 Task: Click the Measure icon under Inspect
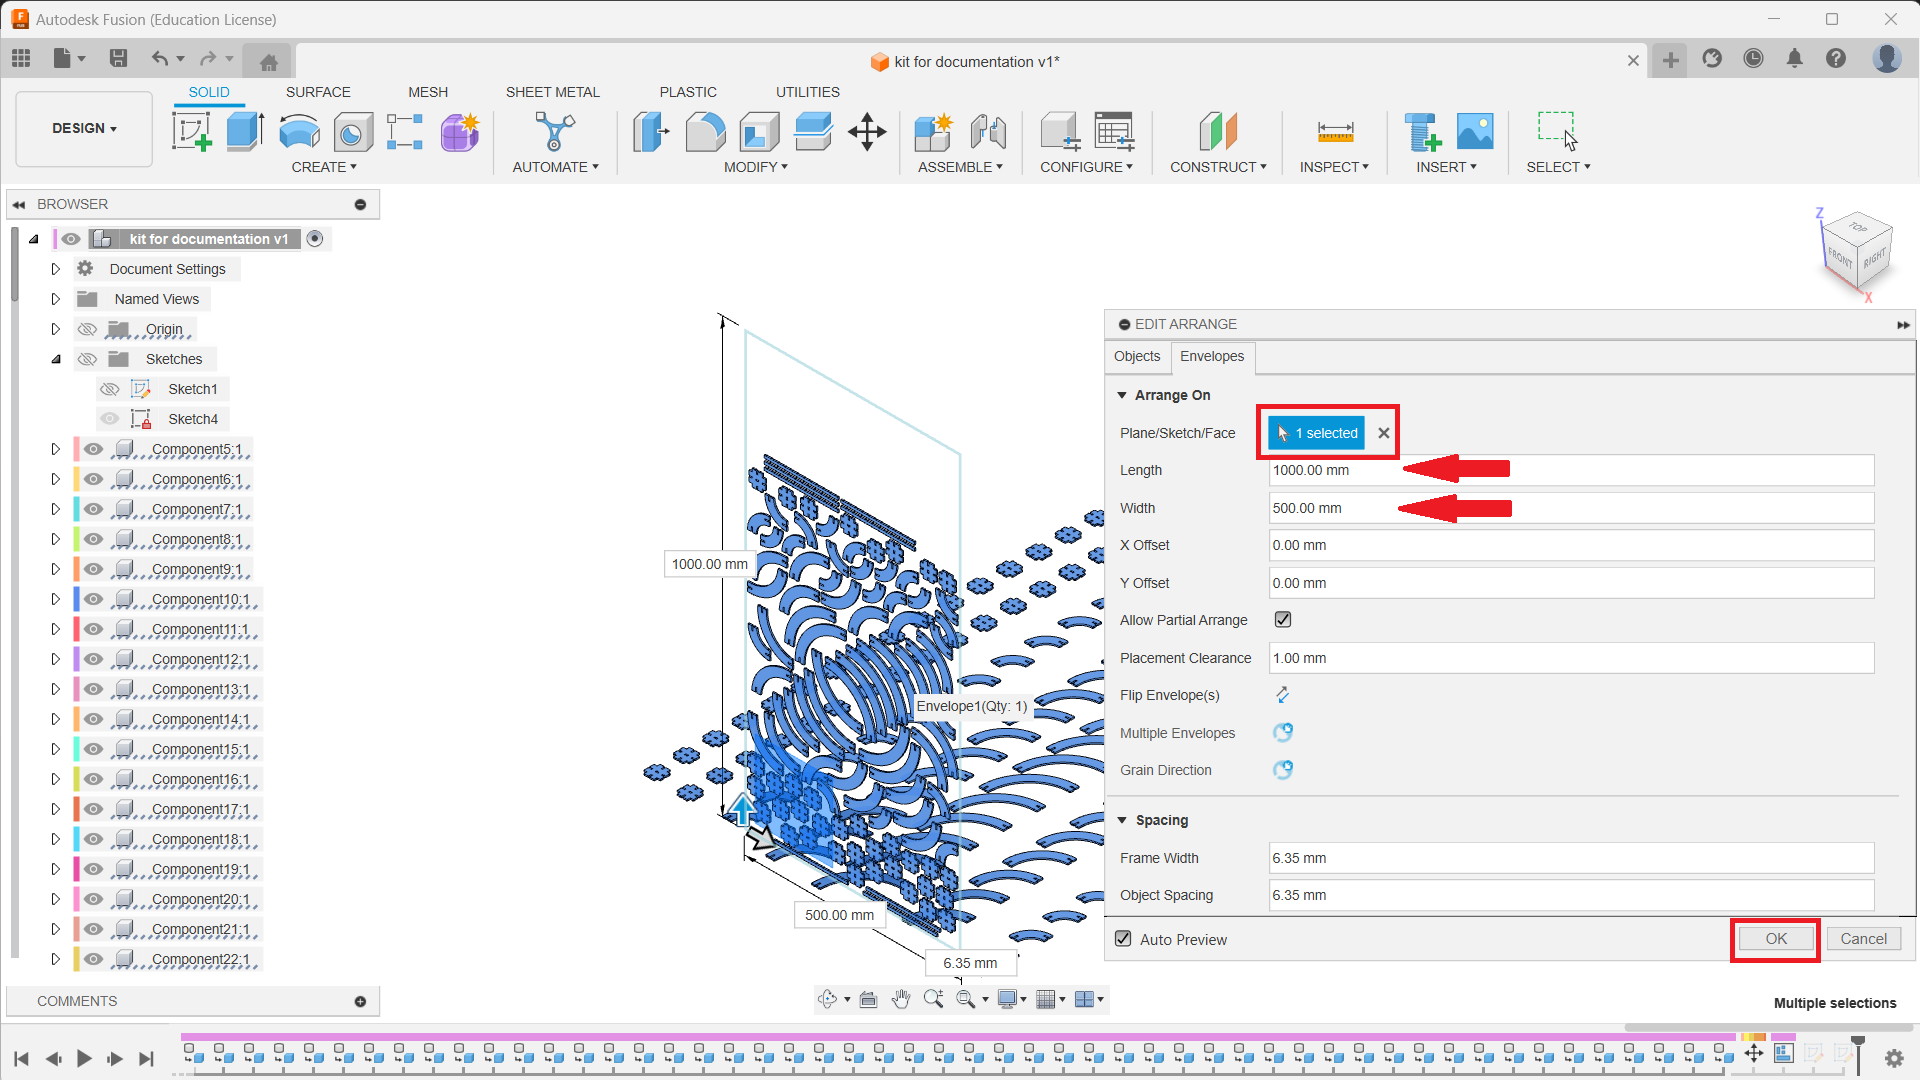tap(1335, 131)
